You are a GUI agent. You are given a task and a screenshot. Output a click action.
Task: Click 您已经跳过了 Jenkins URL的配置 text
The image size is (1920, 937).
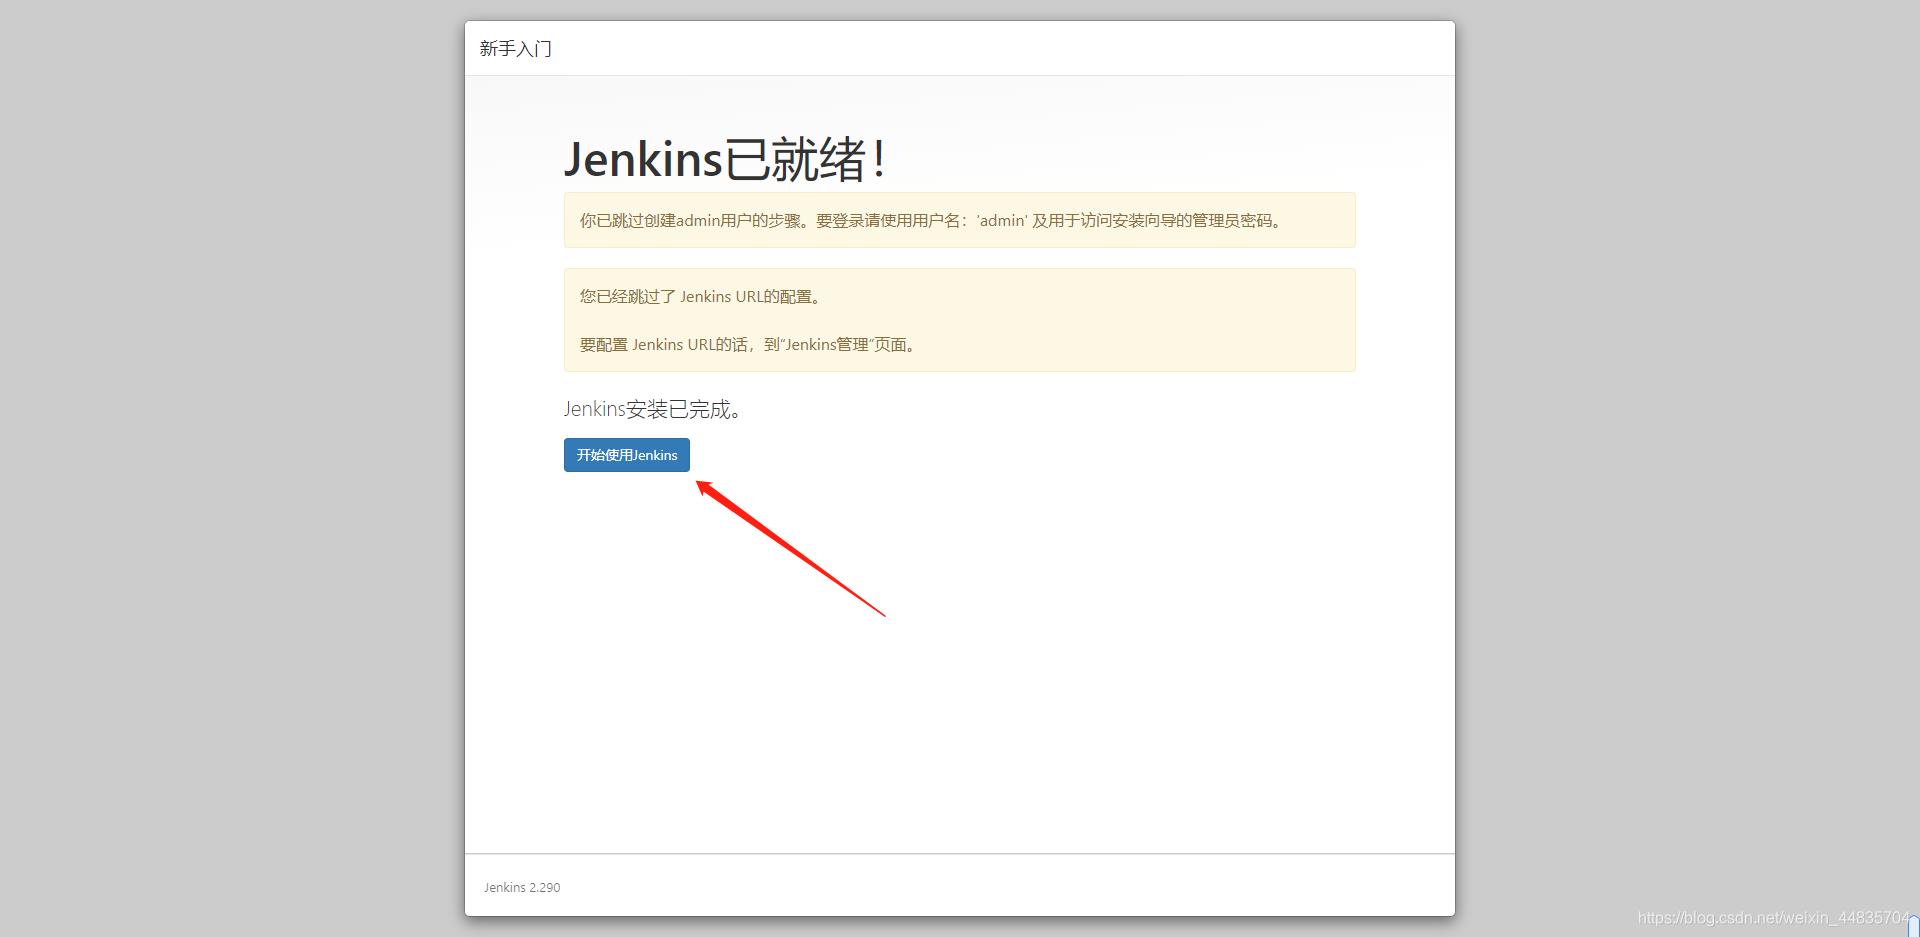tap(703, 297)
